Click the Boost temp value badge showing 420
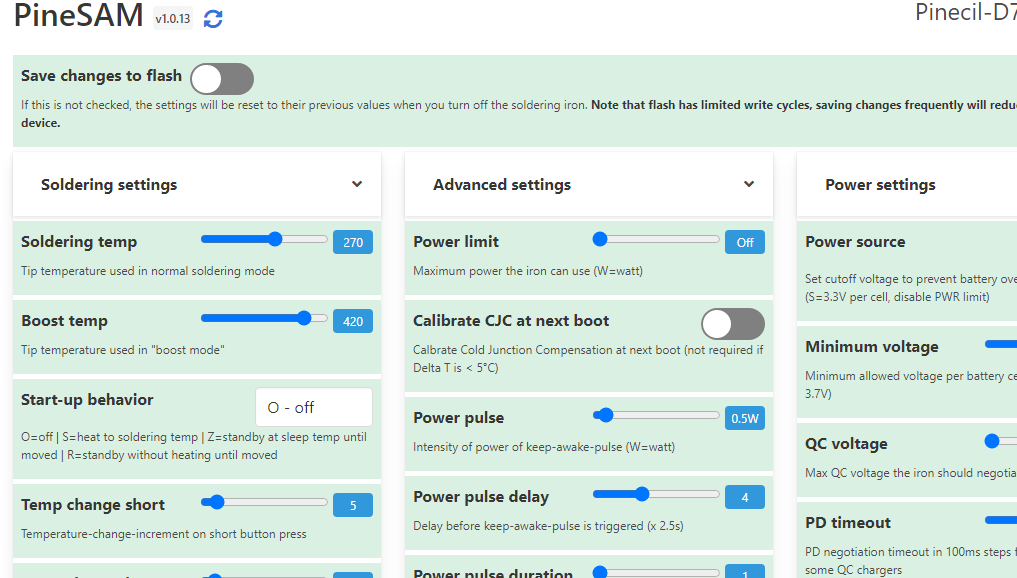The image size is (1017, 578). (352, 320)
